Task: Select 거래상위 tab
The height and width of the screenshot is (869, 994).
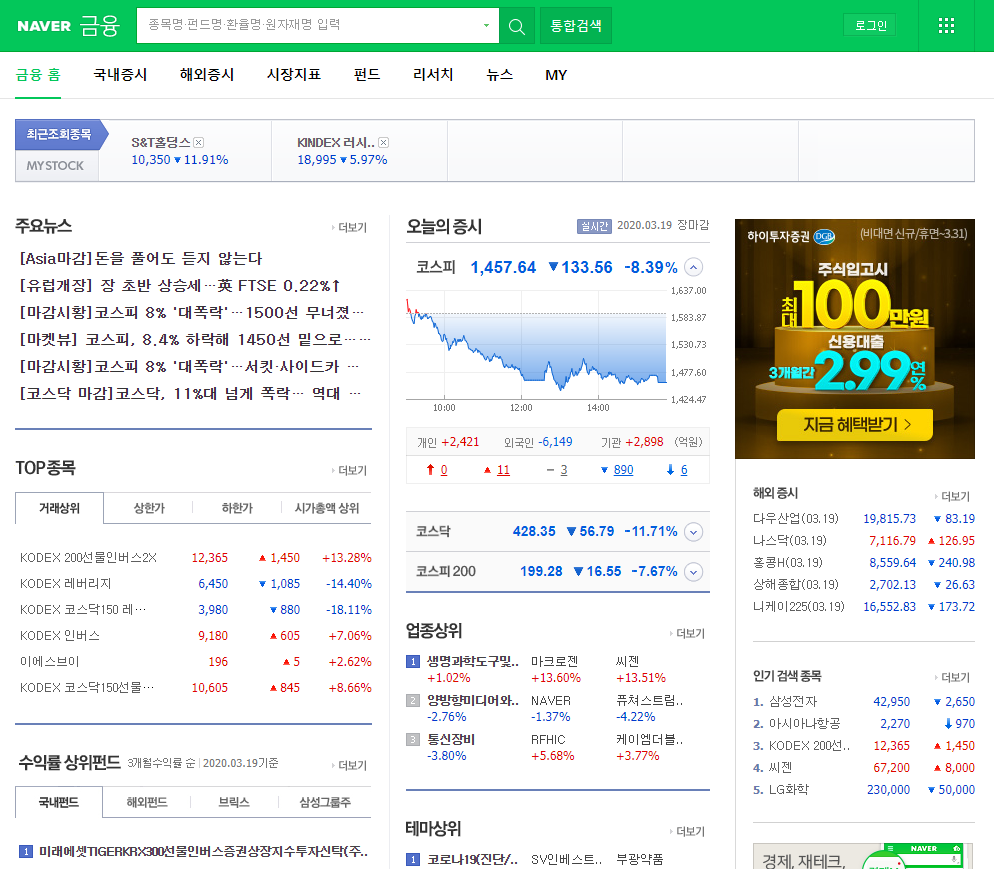Action: (x=59, y=508)
